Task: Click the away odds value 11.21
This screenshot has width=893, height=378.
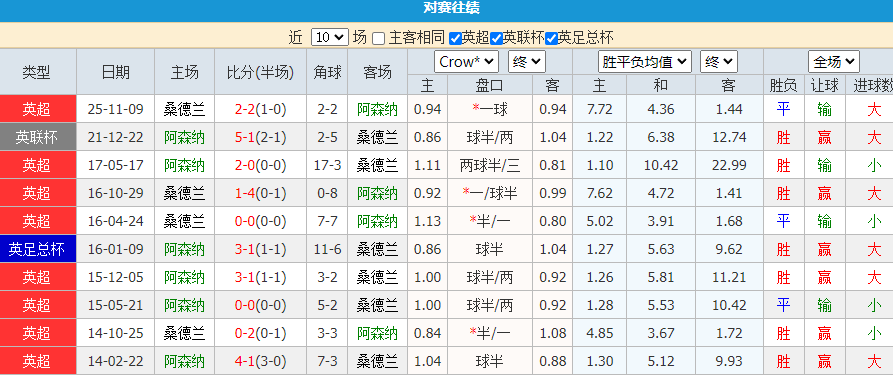Action: 728,277
